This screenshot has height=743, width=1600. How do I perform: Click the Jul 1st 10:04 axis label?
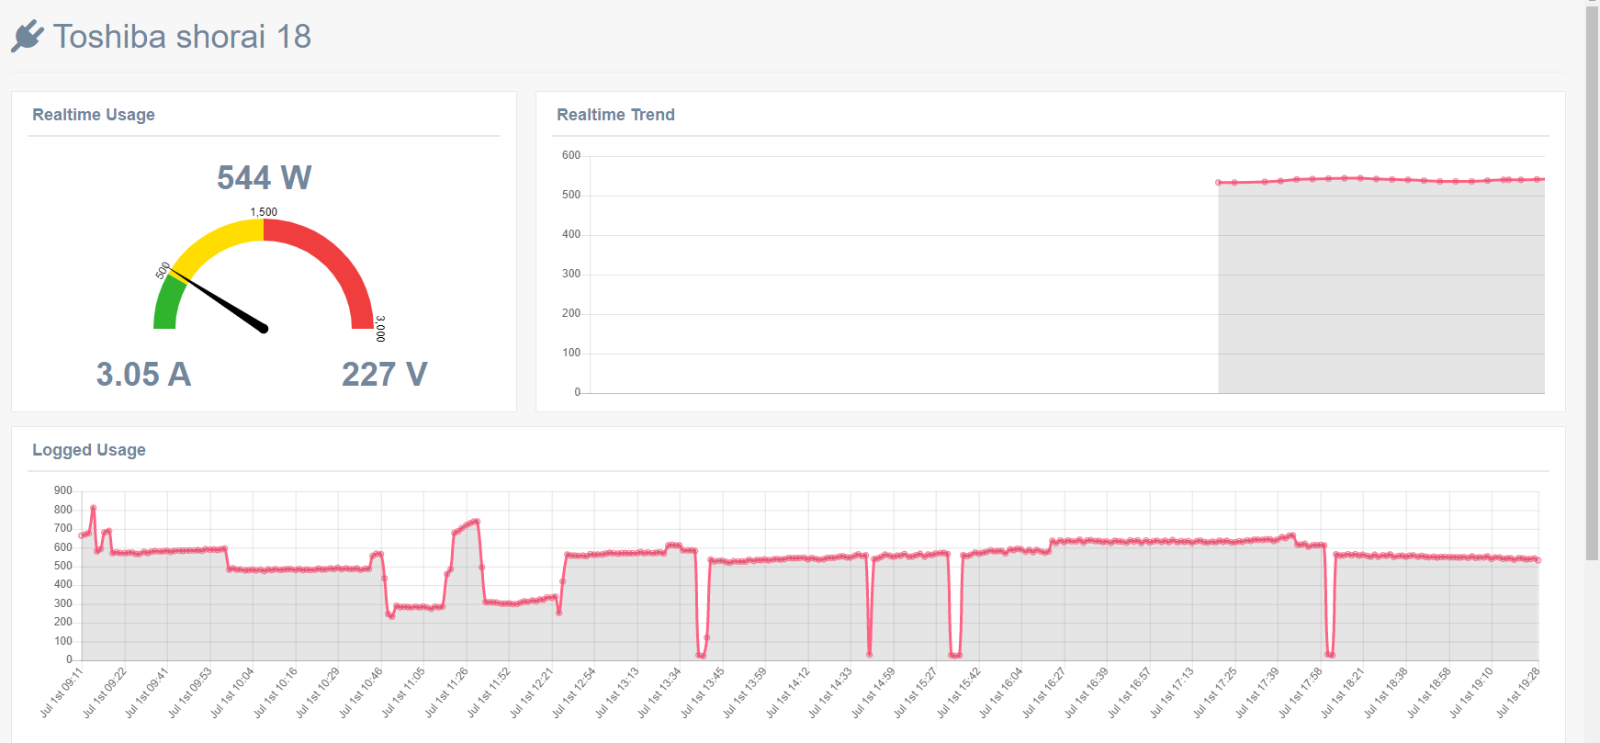[x=233, y=692]
